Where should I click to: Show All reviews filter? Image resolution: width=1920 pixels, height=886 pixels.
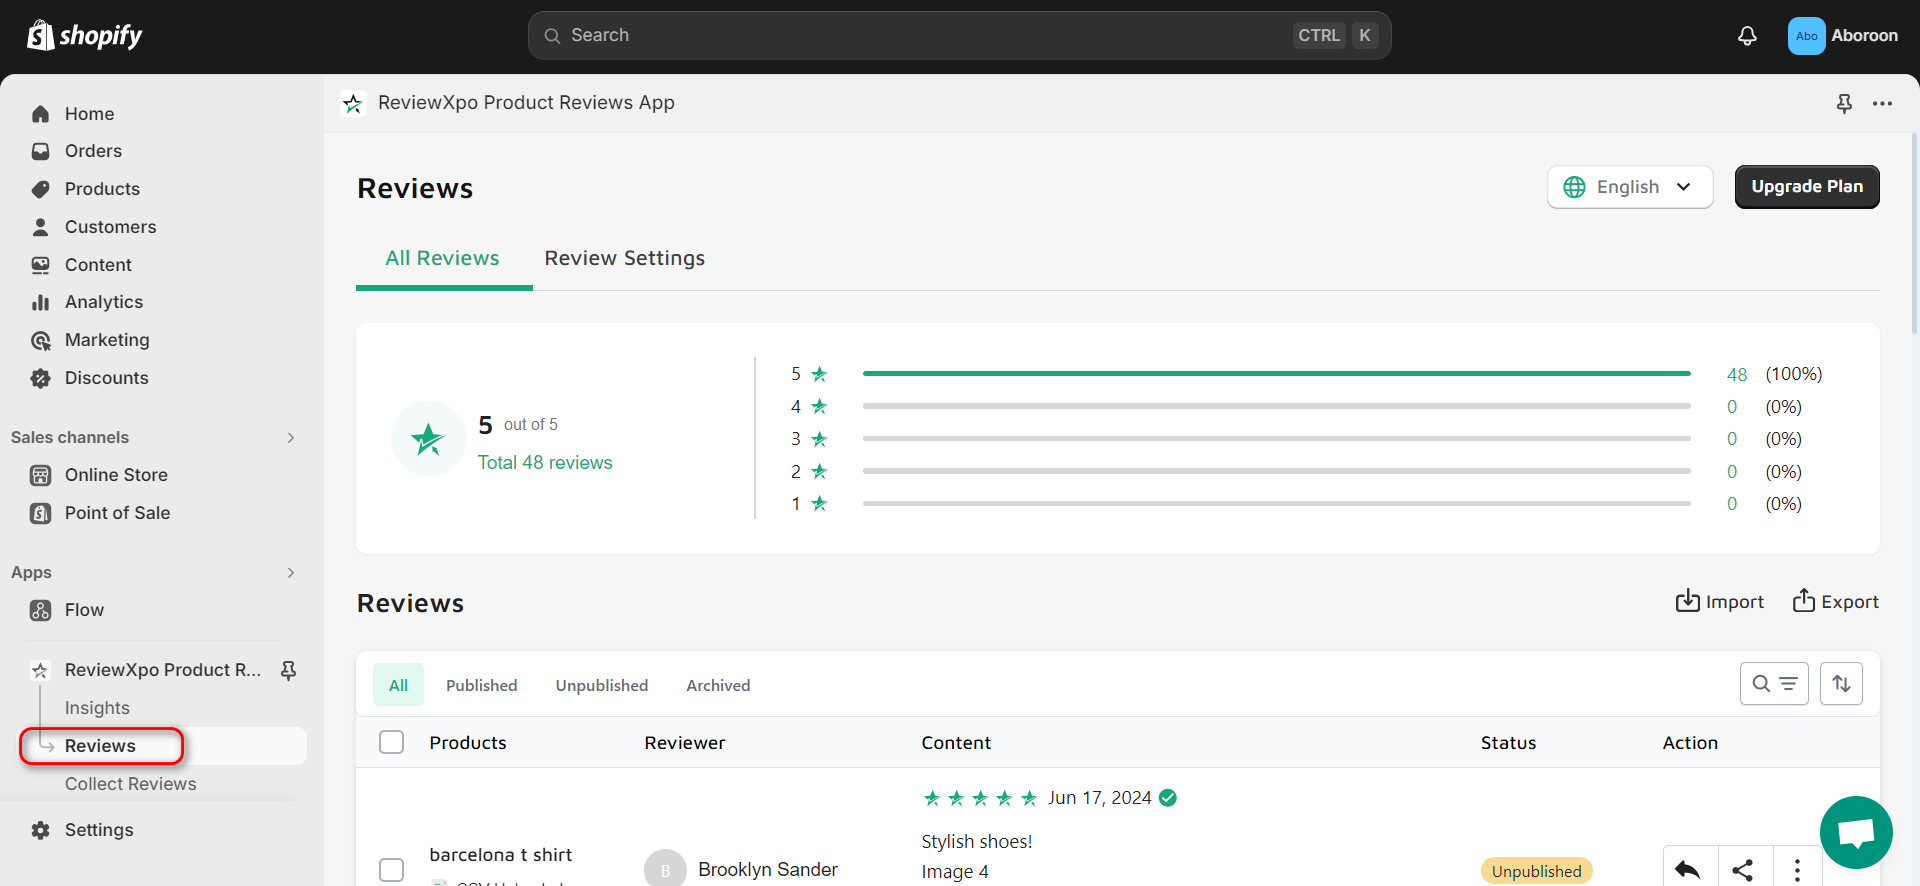(x=398, y=685)
